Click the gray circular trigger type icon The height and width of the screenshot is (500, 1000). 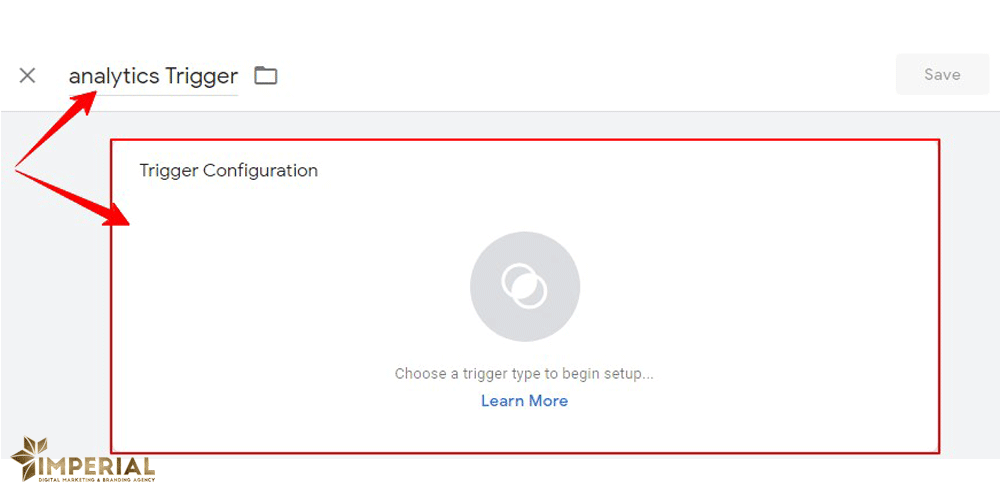[525, 288]
